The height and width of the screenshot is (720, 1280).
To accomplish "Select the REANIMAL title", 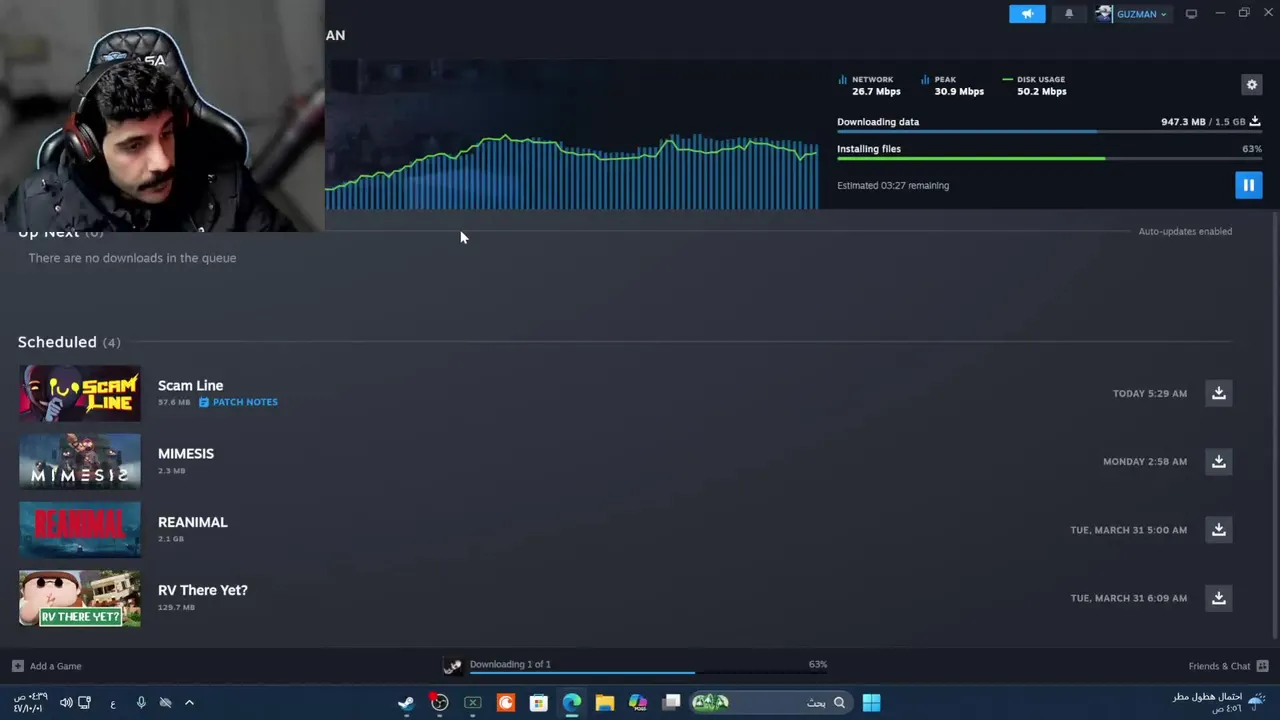I will 193,522.
